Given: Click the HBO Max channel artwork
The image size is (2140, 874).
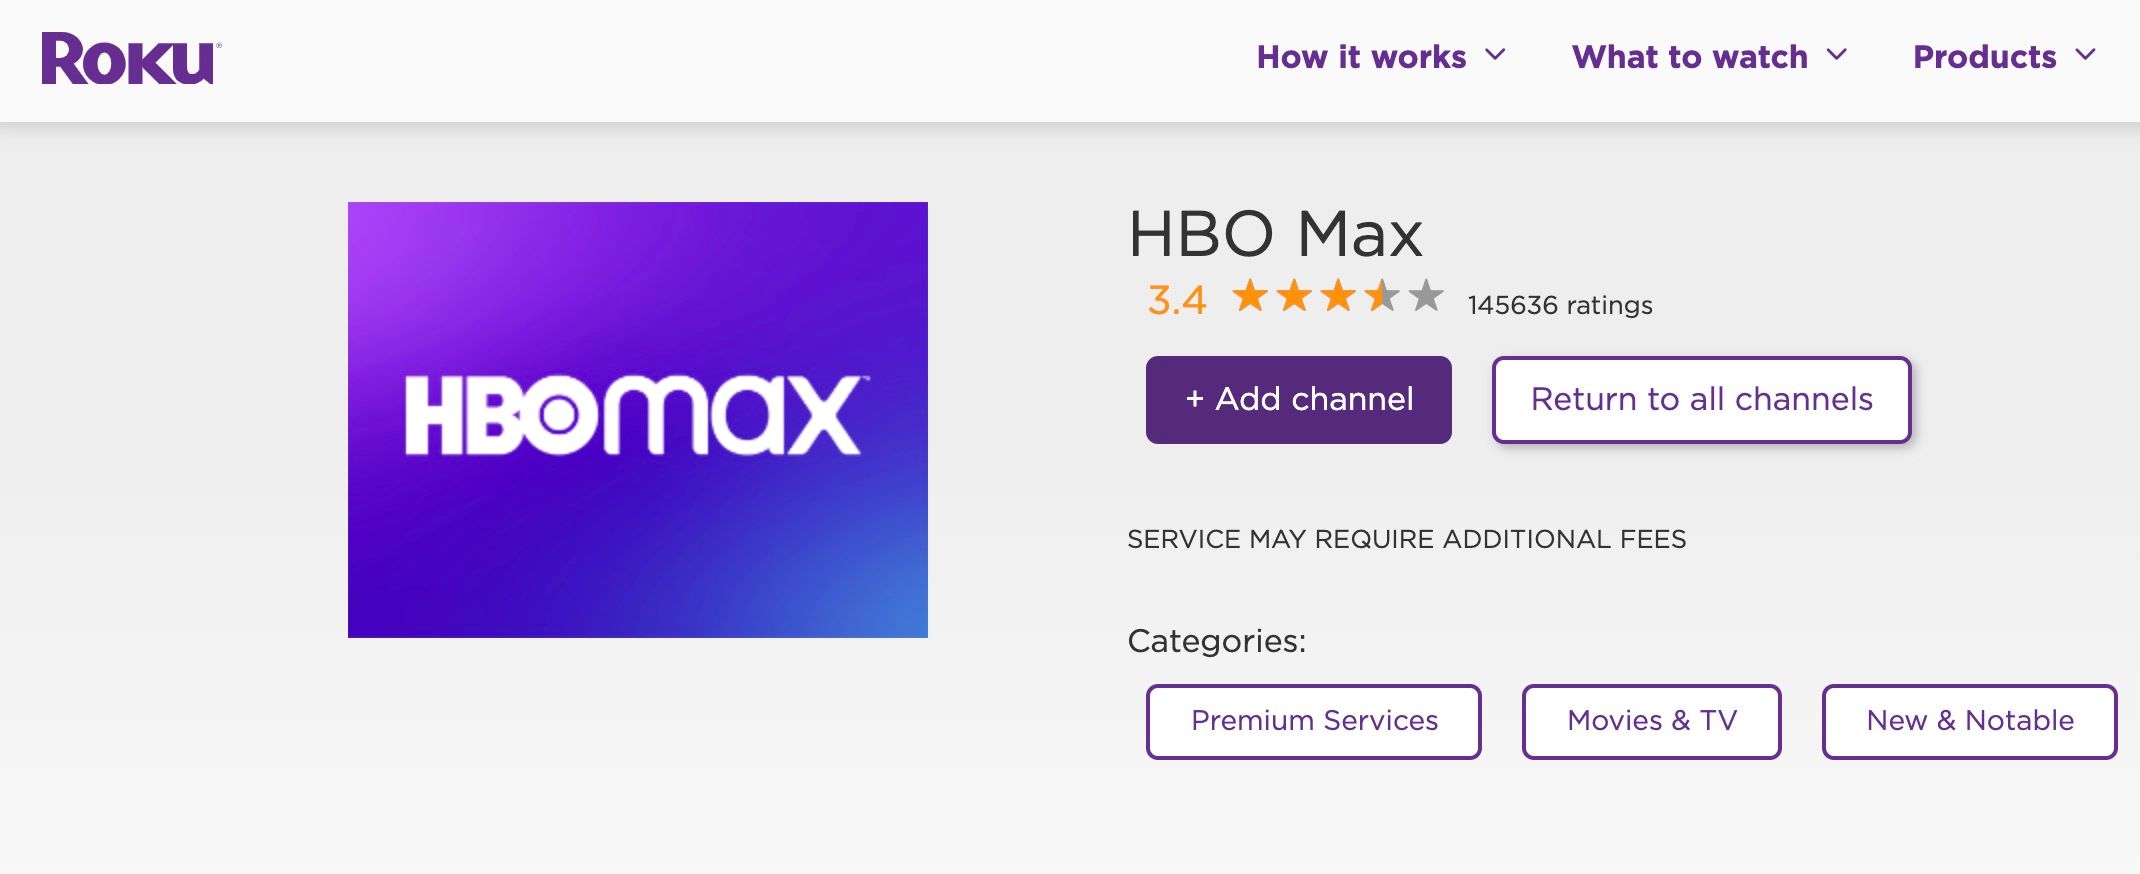Looking at the screenshot, I should (x=638, y=420).
